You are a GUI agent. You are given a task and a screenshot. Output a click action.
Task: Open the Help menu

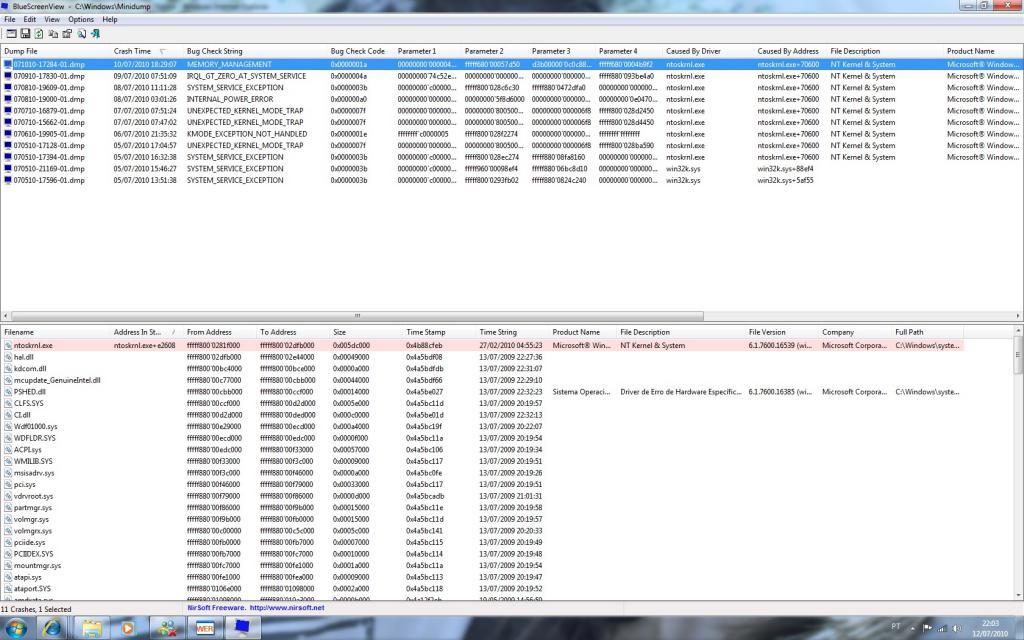pos(110,20)
